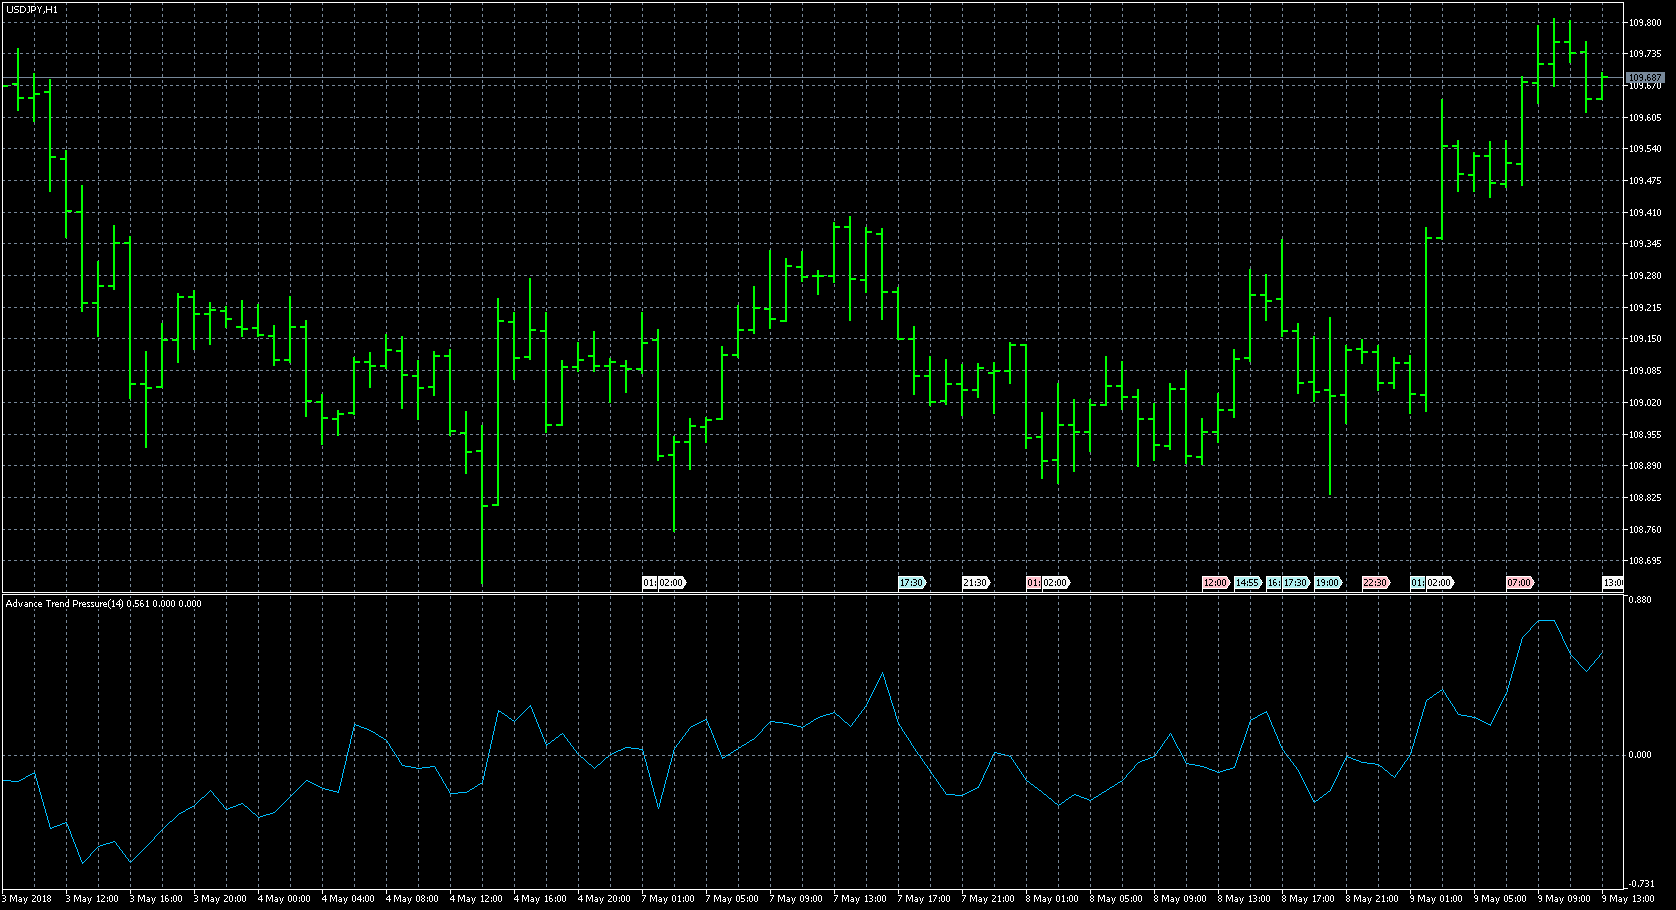The image size is (1676, 910).
Task: Click the cyan 19:00 event marker
Action: [x=1327, y=583]
